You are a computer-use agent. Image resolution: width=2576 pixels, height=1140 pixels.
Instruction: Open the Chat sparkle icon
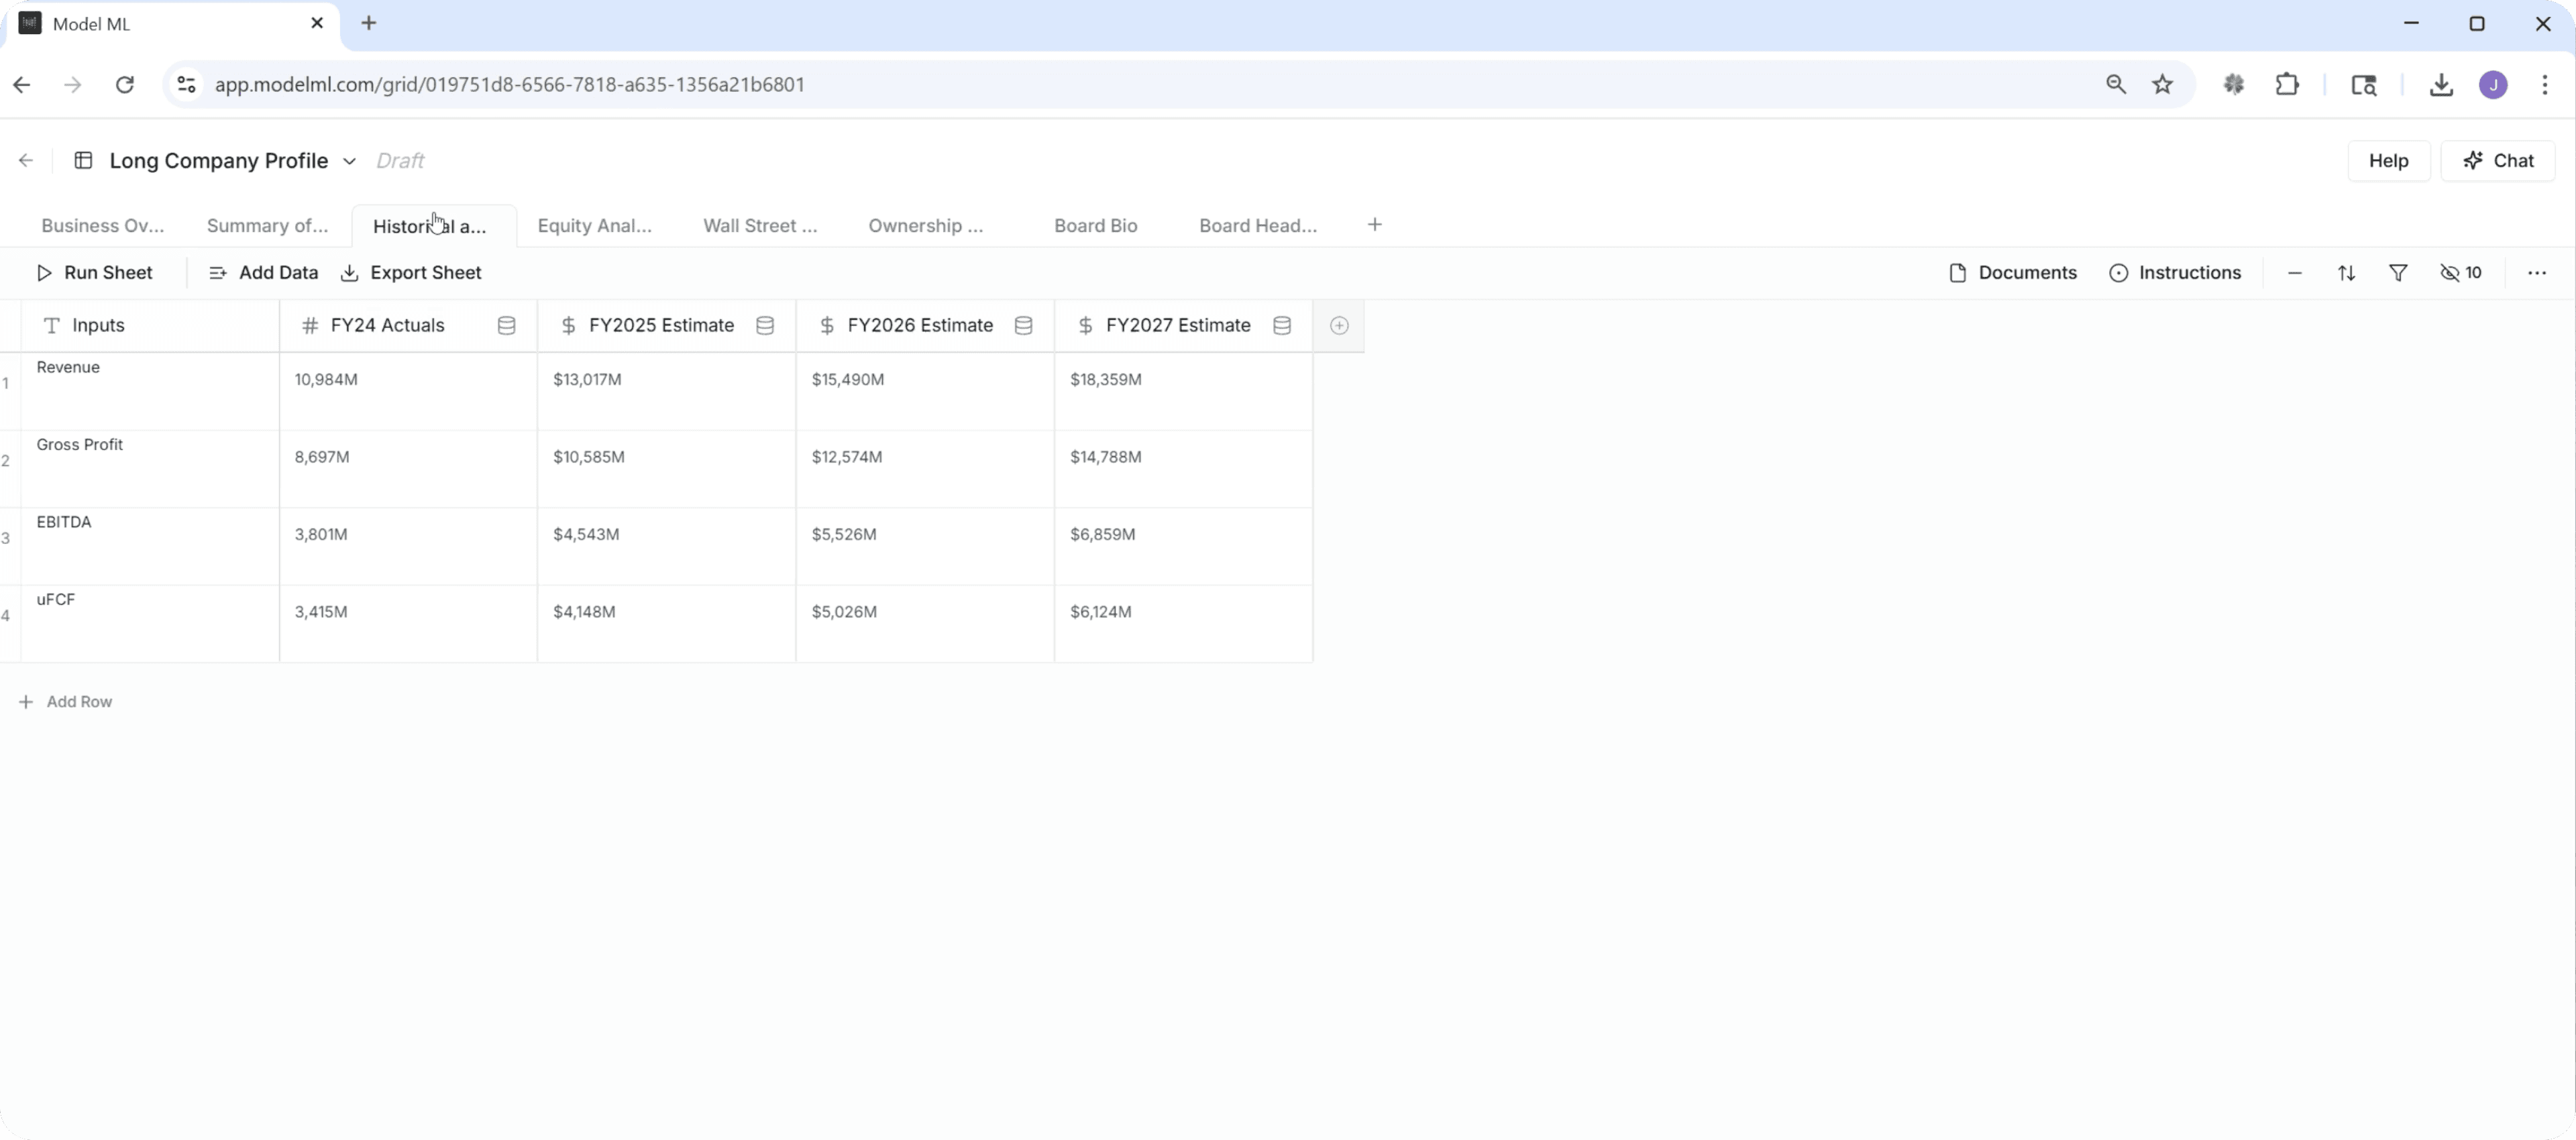2473,160
